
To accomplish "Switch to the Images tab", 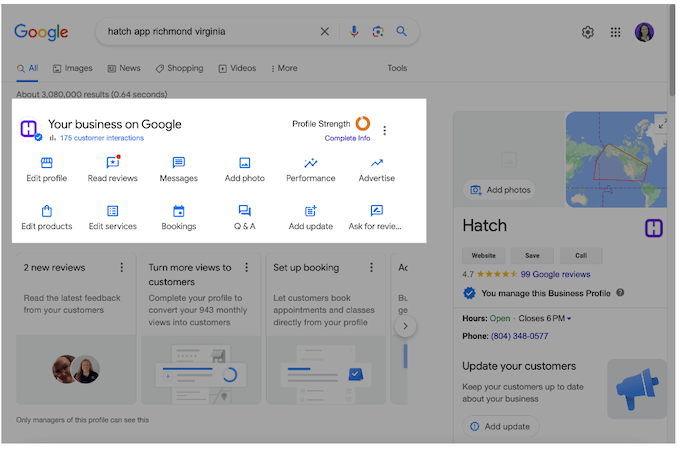I will [x=72, y=69].
